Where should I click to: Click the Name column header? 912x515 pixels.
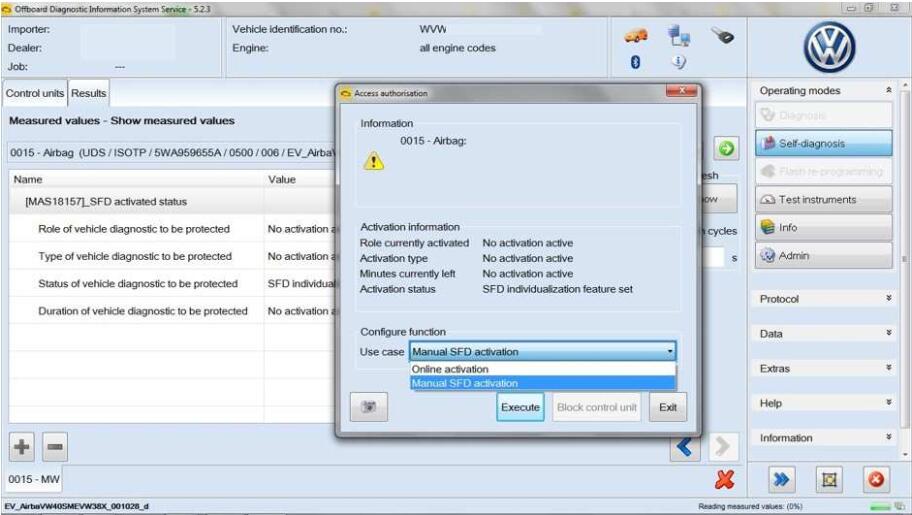[x=137, y=179]
